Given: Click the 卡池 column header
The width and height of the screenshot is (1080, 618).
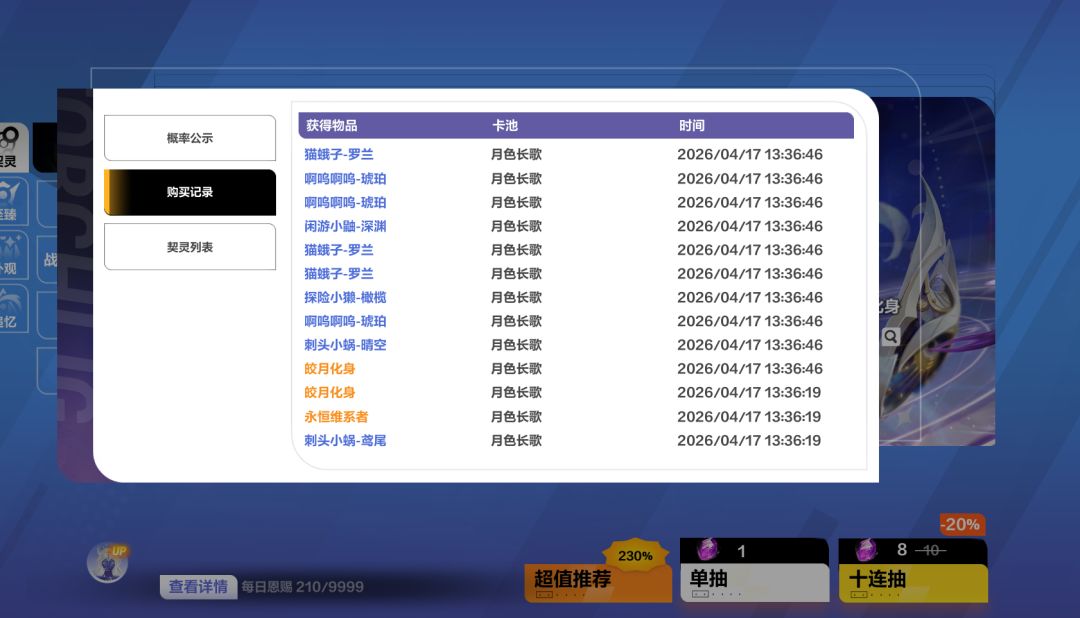Looking at the screenshot, I should pyautogui.click(x=504, y=125).
